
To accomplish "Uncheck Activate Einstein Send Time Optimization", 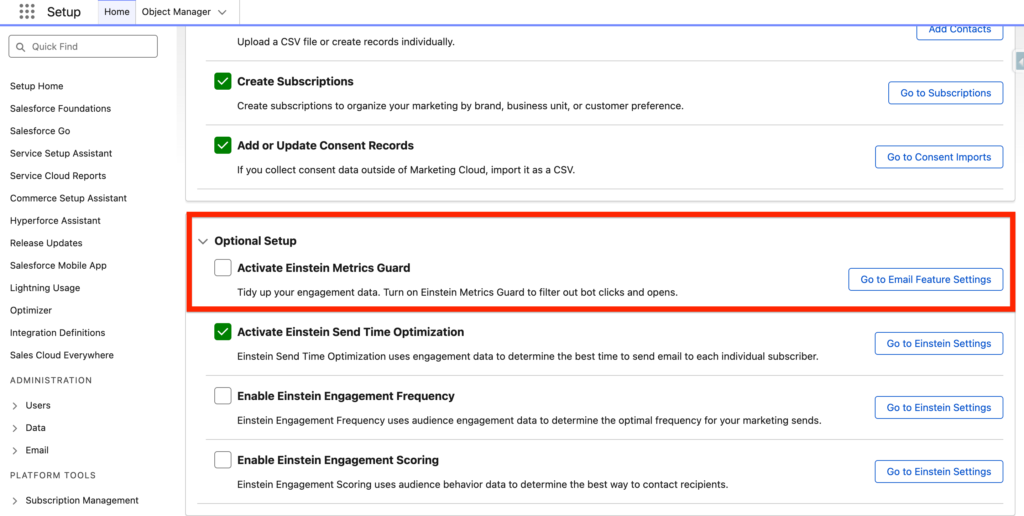I will click(223, 332).
